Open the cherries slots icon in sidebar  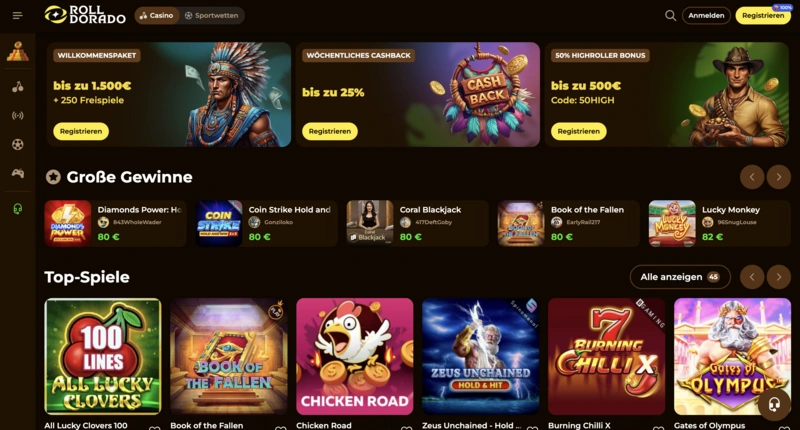(17, 87)
